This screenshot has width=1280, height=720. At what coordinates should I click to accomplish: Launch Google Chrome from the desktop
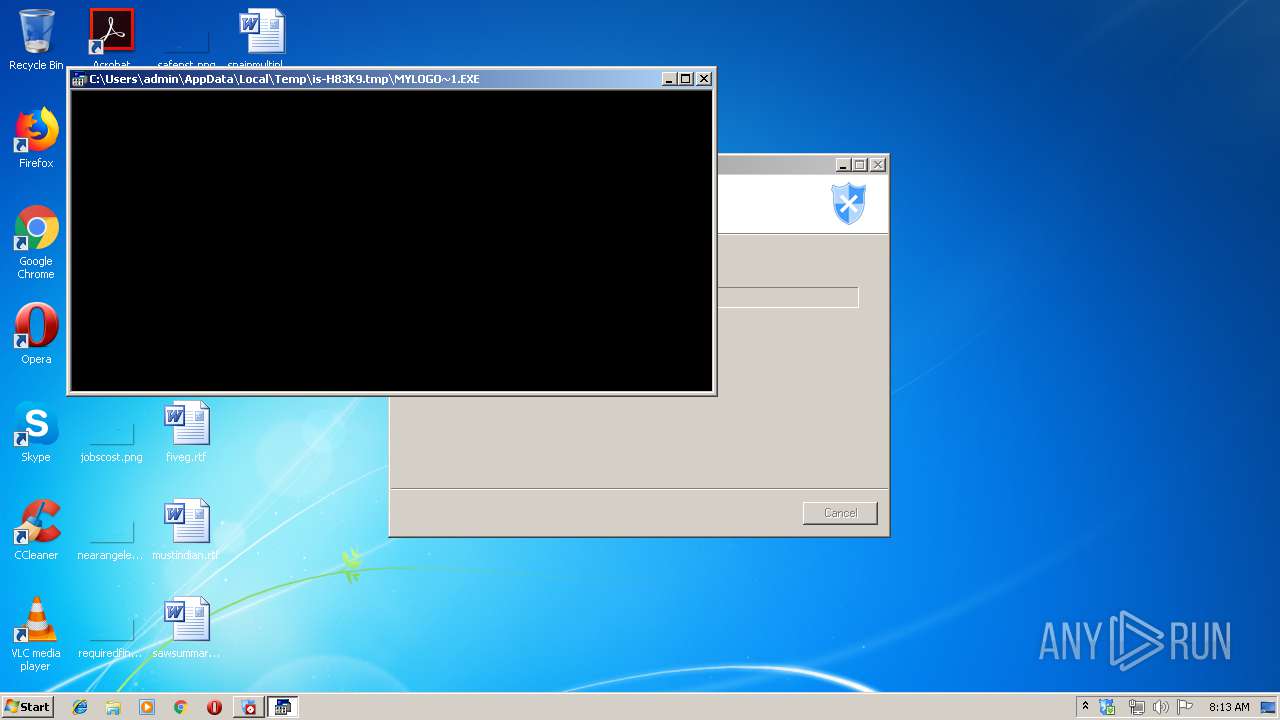pos(36,242)
